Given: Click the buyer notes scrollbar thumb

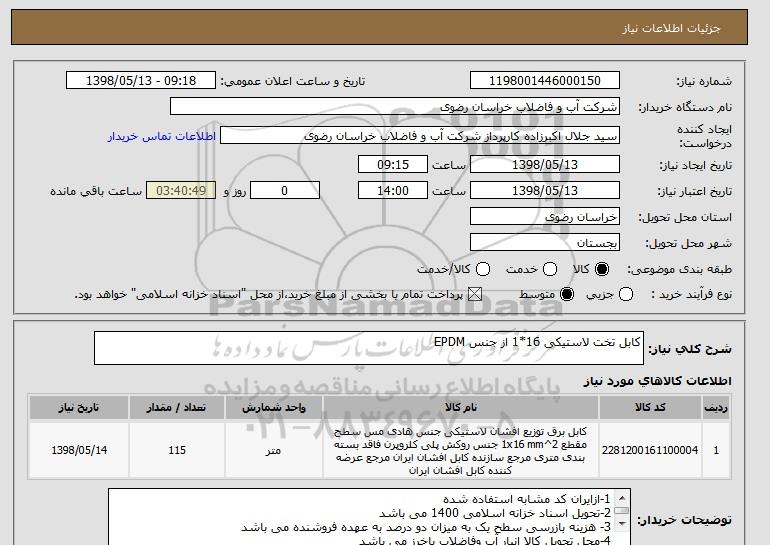Looking at the screenshot, I should [x=622, y=511].
